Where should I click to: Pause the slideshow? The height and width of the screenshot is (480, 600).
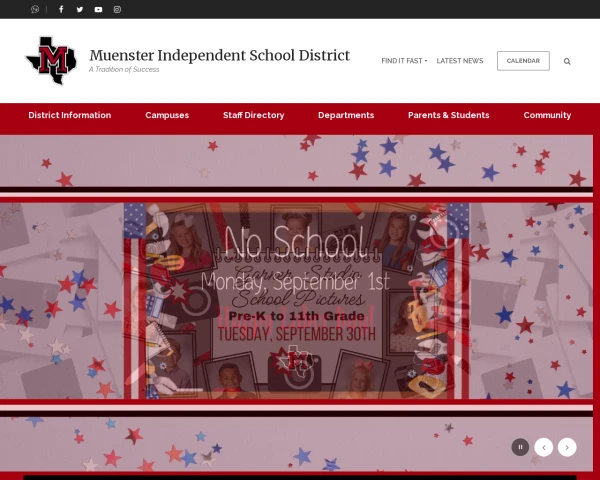(x=520, y=447)
